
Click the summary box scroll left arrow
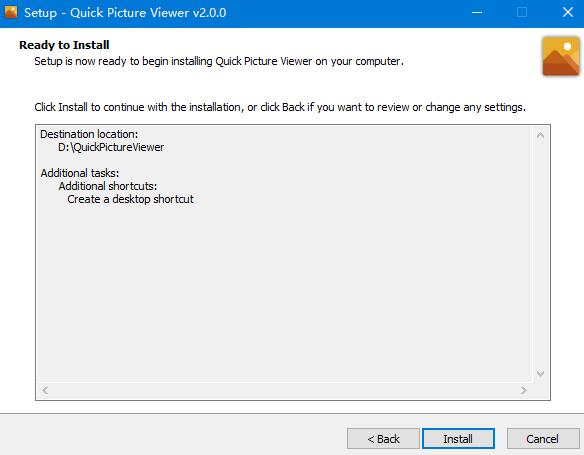[x=45, y=390]
